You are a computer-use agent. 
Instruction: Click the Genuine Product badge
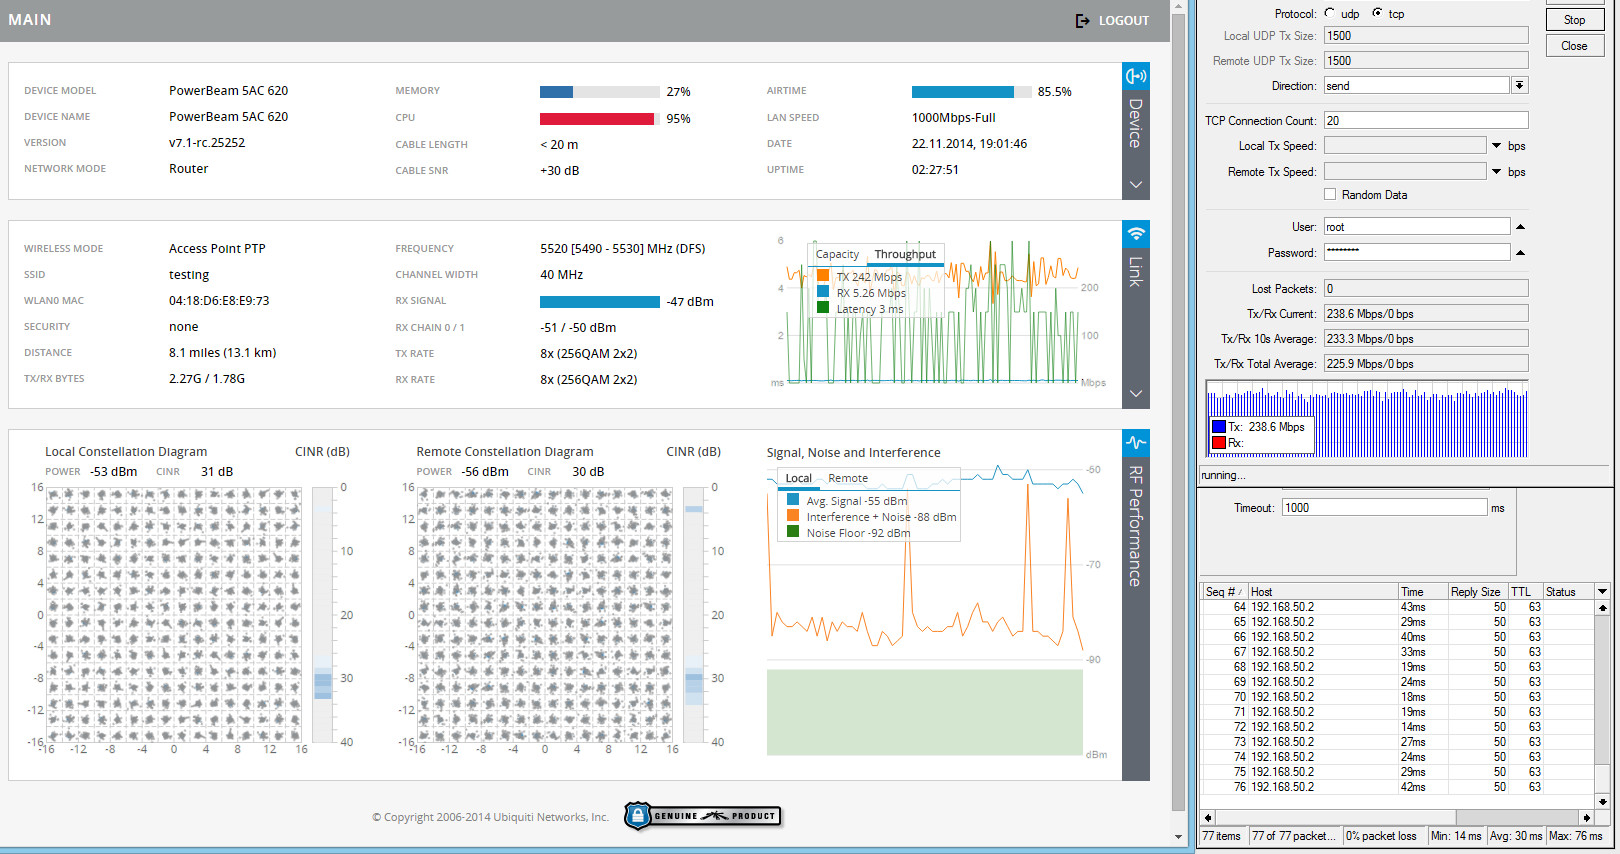(703, 816)
